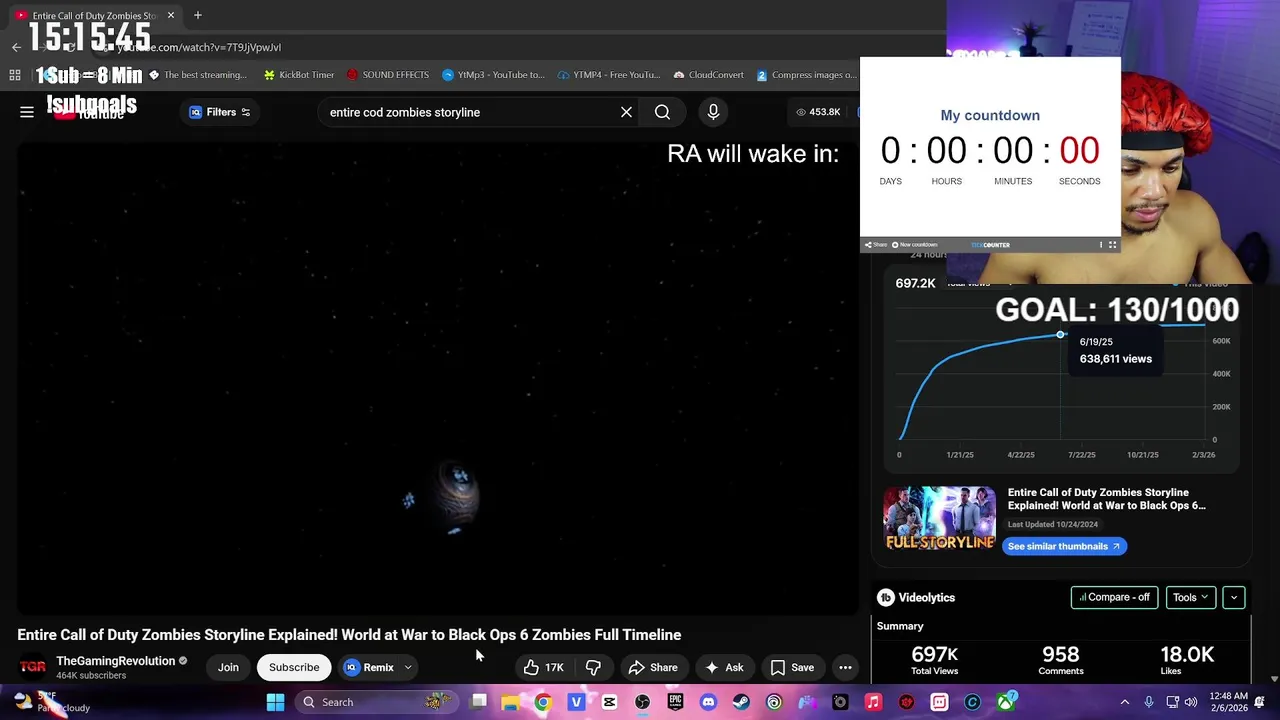The height and width of the screenshot is (720, 1280).
Task: Subscribe to TheGamingRevolution
Action: click(x=294, y=667)
